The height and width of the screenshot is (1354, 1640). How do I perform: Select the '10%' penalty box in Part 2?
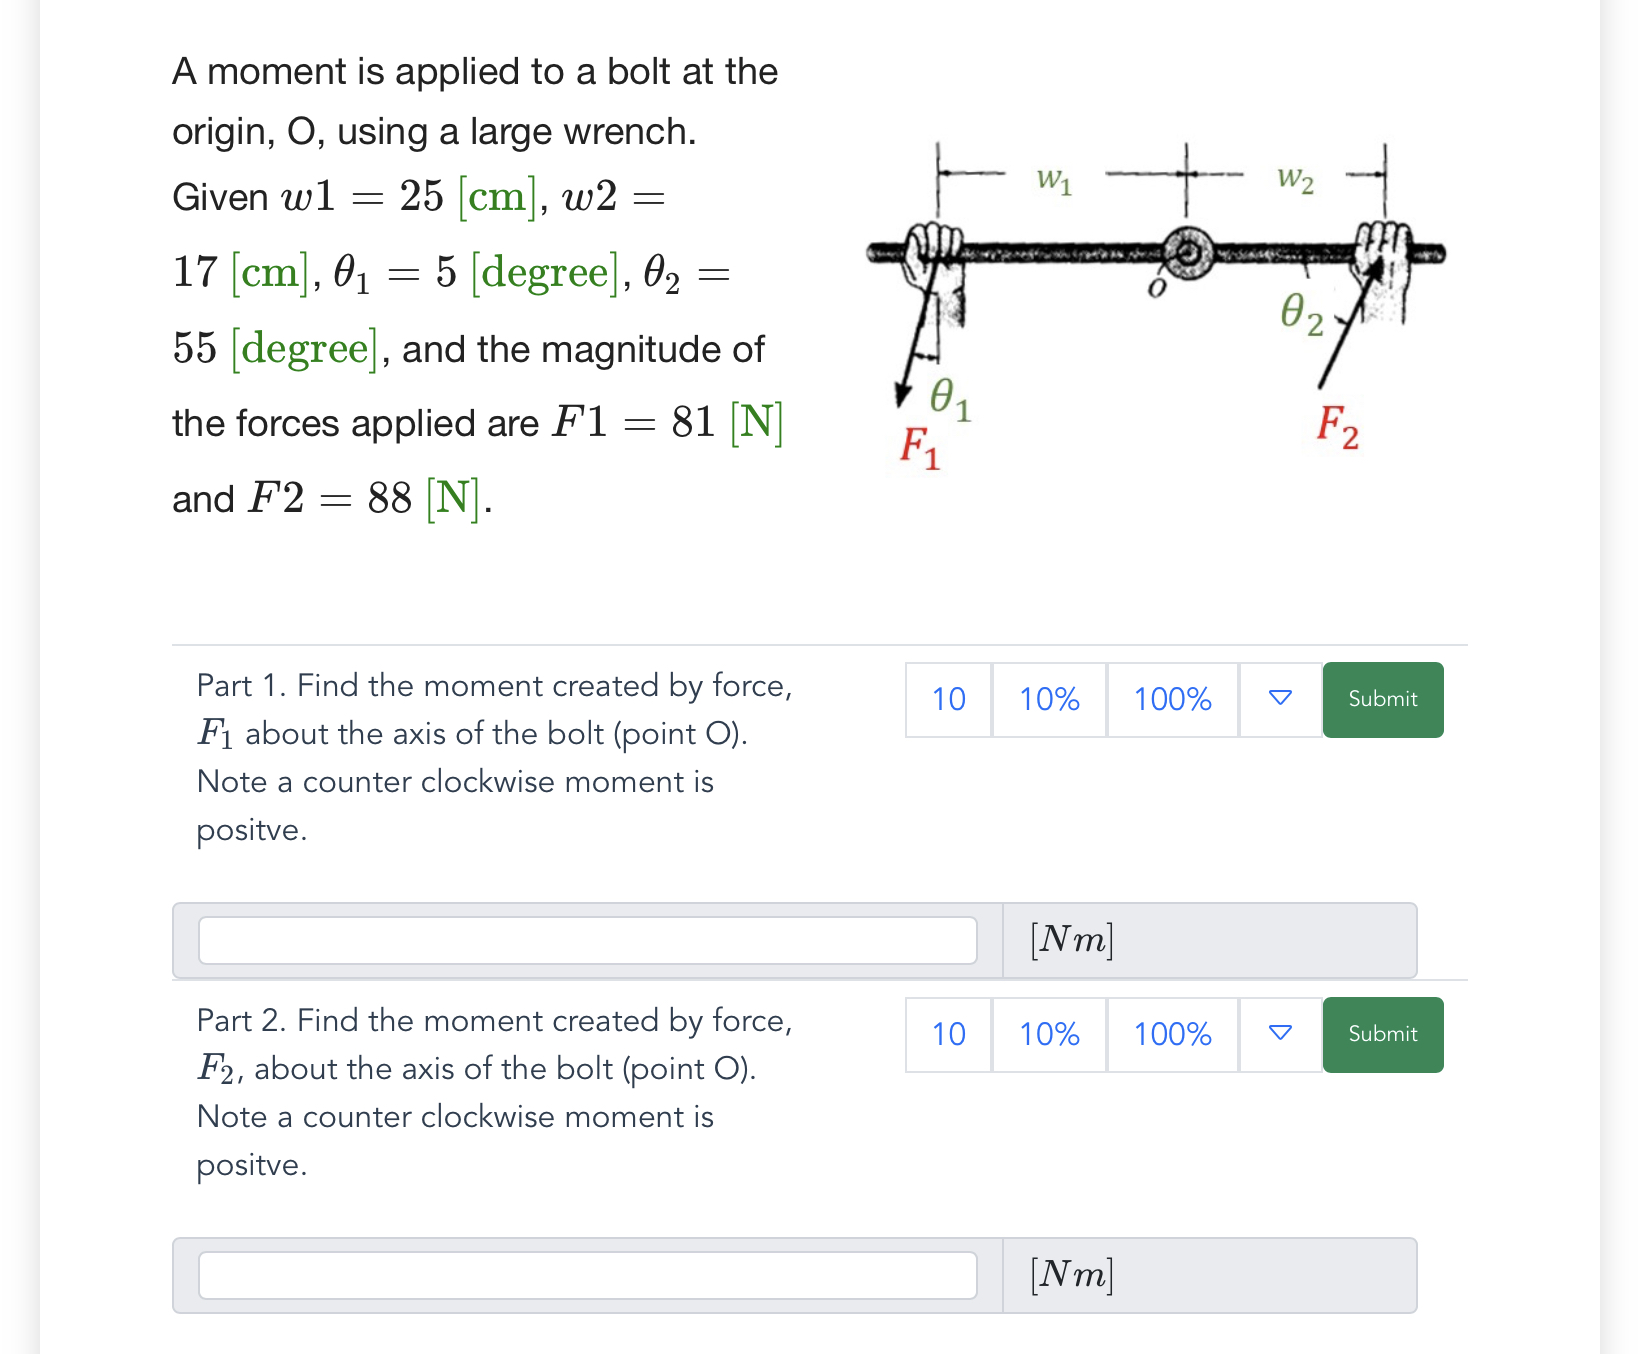1048,1034
